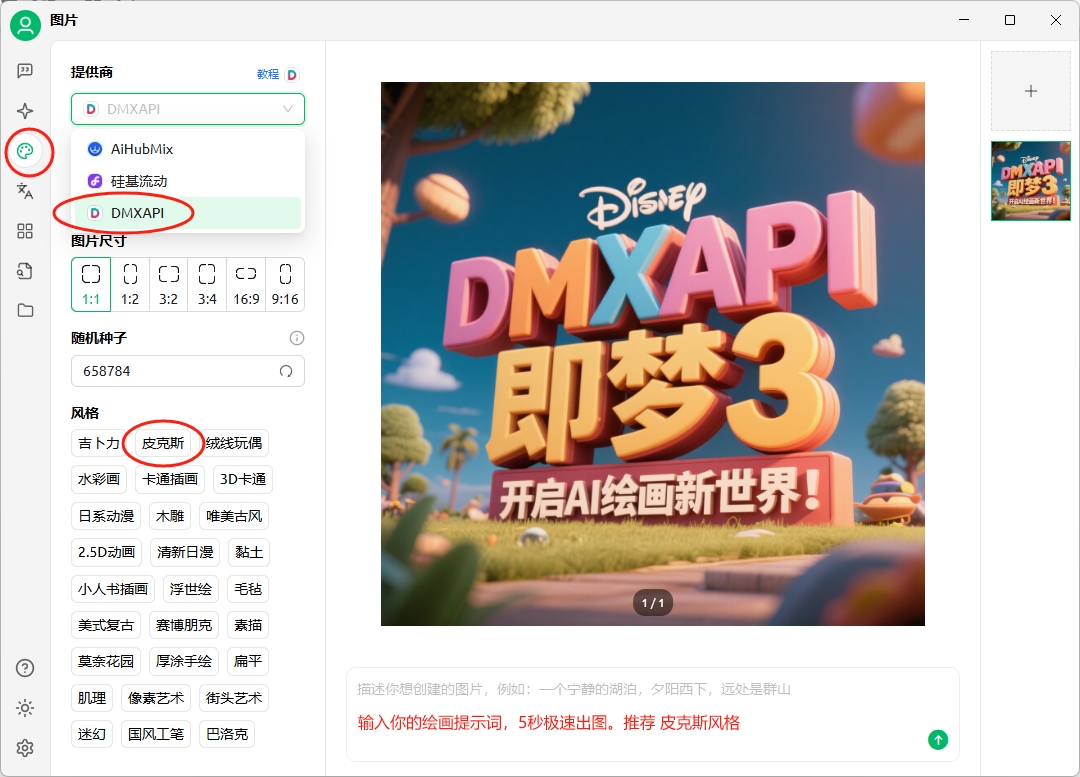Toggle the app theme with sun icon

pyautogui.click(x=25, y=708)
